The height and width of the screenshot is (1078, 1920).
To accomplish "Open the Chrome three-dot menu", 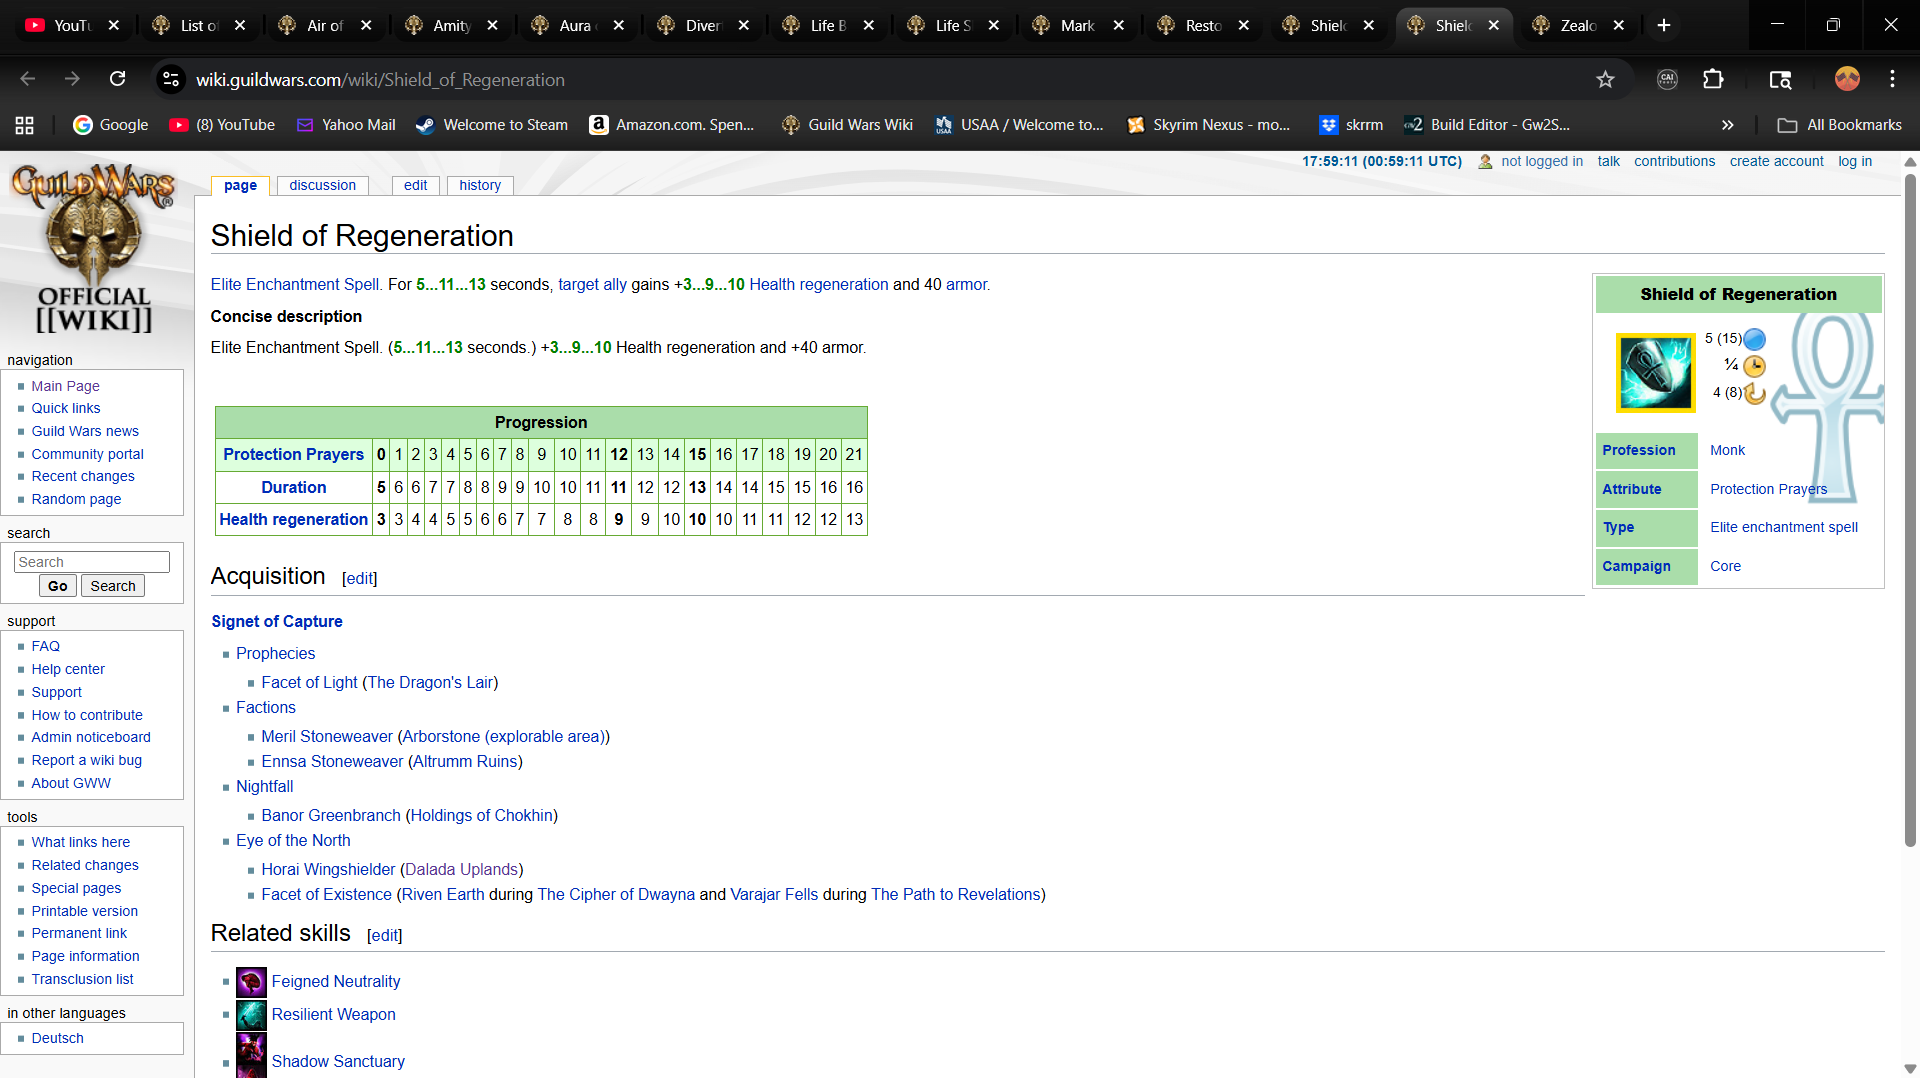I will coord(1892,79).
